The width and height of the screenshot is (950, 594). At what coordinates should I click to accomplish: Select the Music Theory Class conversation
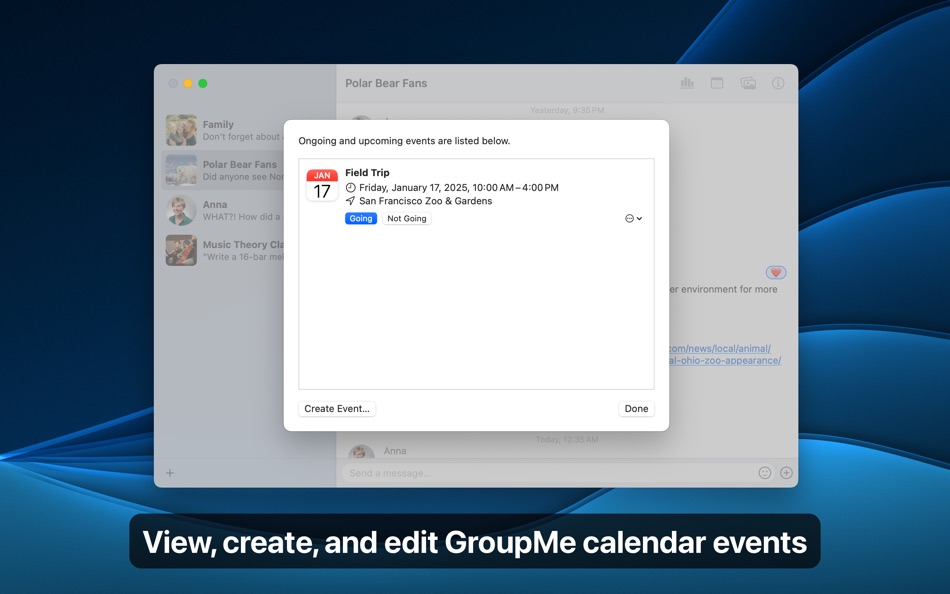point(224,250)
